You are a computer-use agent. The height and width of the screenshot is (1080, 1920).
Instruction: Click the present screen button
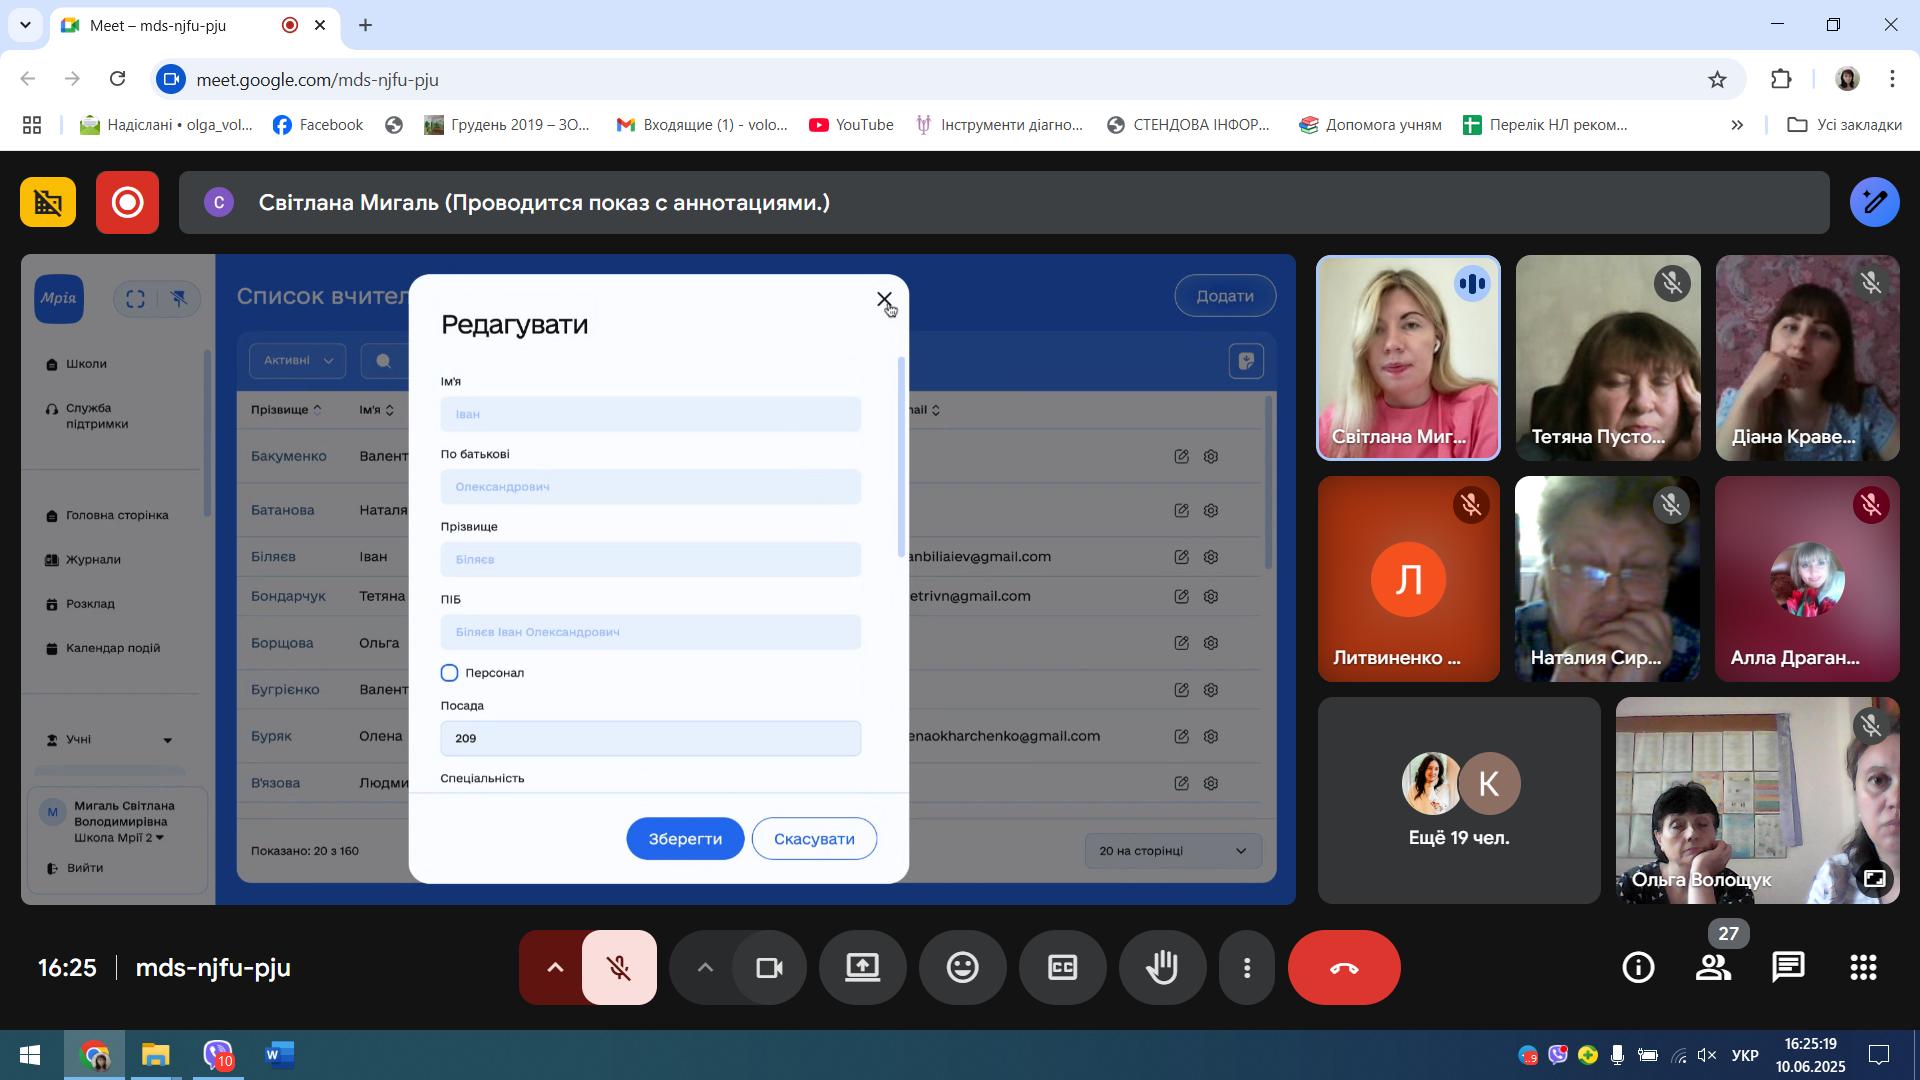863,968
